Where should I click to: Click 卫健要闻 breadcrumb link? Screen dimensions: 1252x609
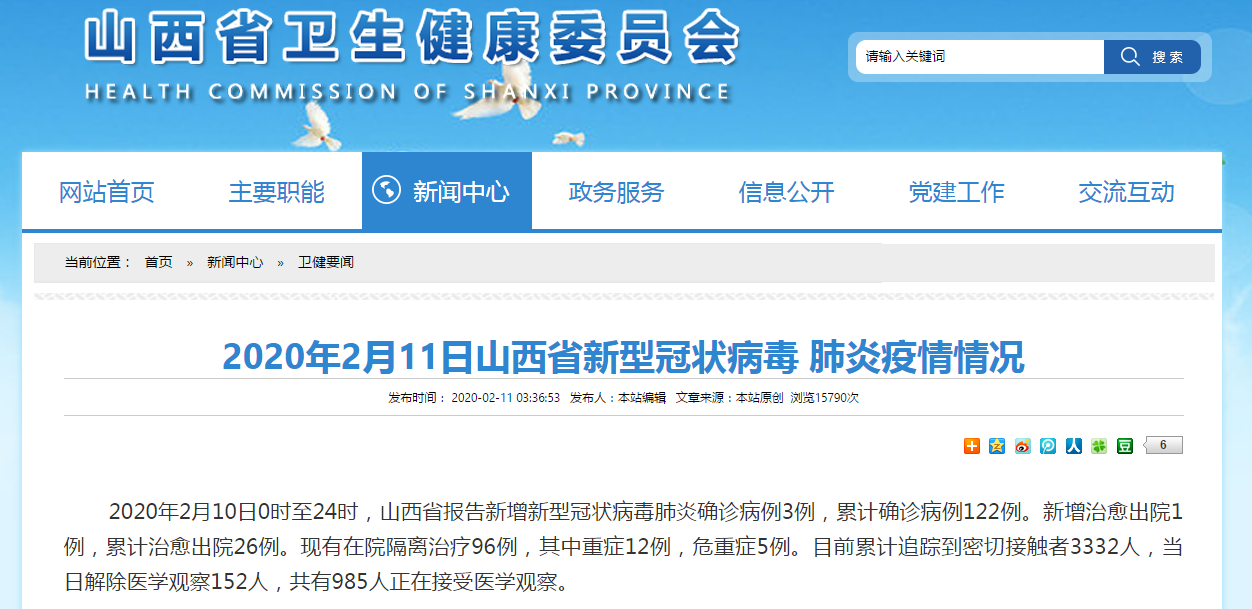coord(326,262)
